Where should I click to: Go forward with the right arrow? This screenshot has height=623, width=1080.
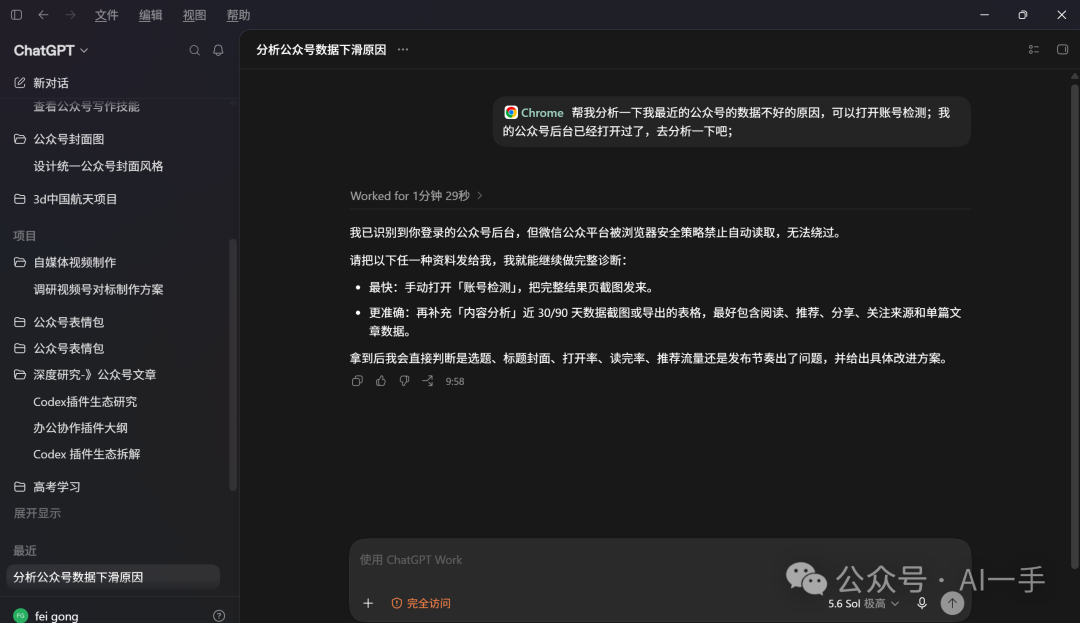(x=70, y=14)
